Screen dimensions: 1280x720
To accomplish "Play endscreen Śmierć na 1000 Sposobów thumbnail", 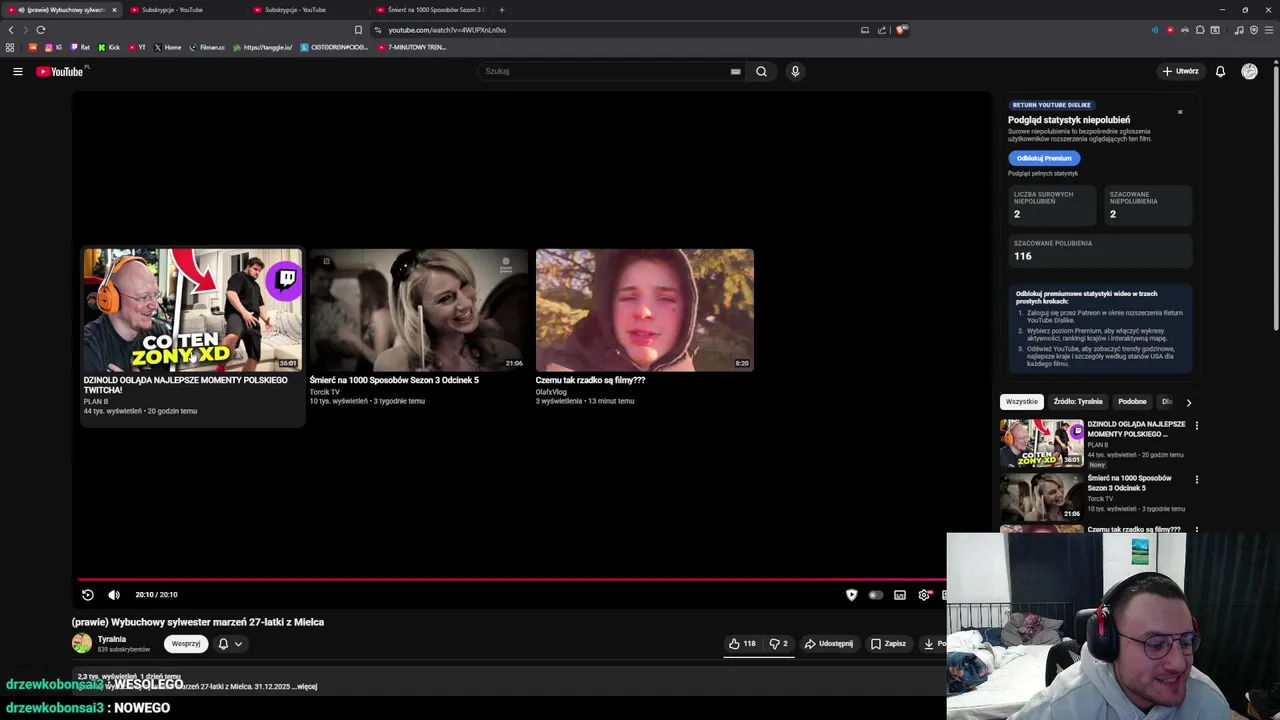I will tap(418, 310).
